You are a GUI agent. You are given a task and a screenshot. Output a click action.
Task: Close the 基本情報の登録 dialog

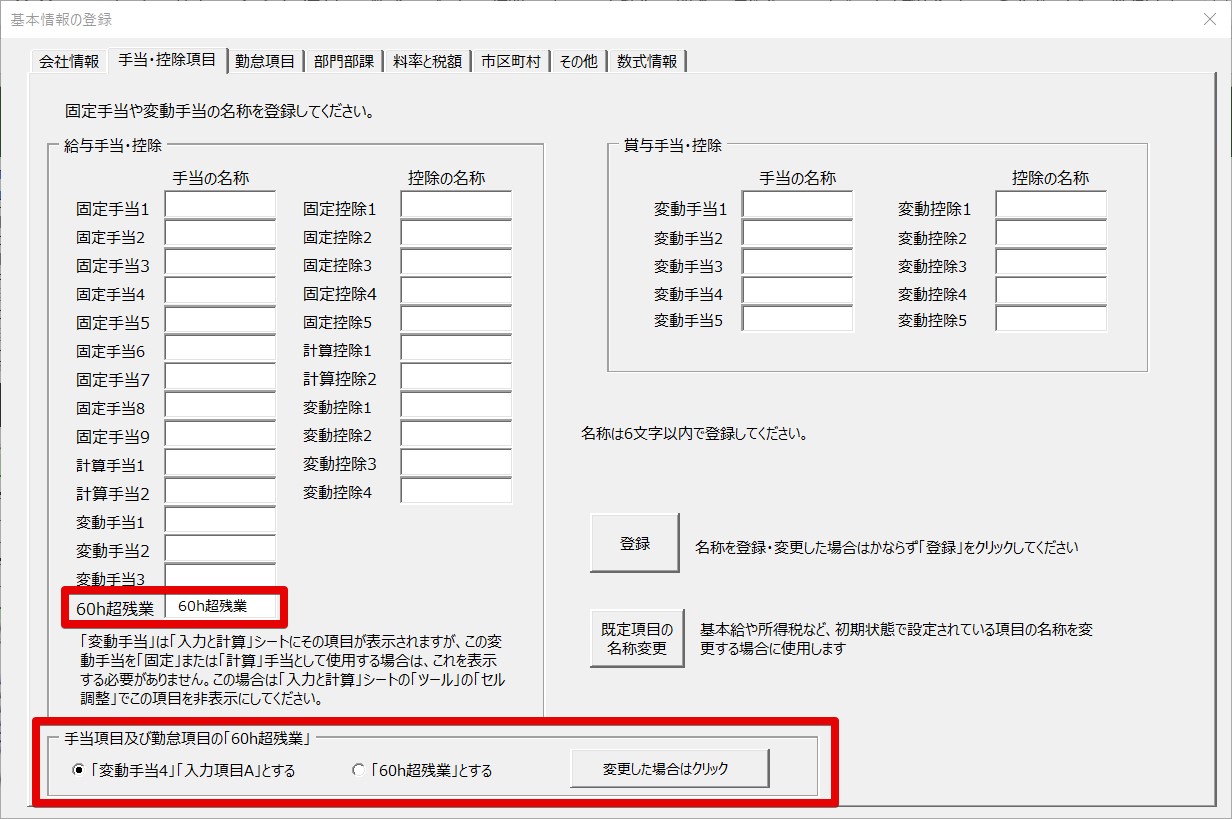[1208, 19]
